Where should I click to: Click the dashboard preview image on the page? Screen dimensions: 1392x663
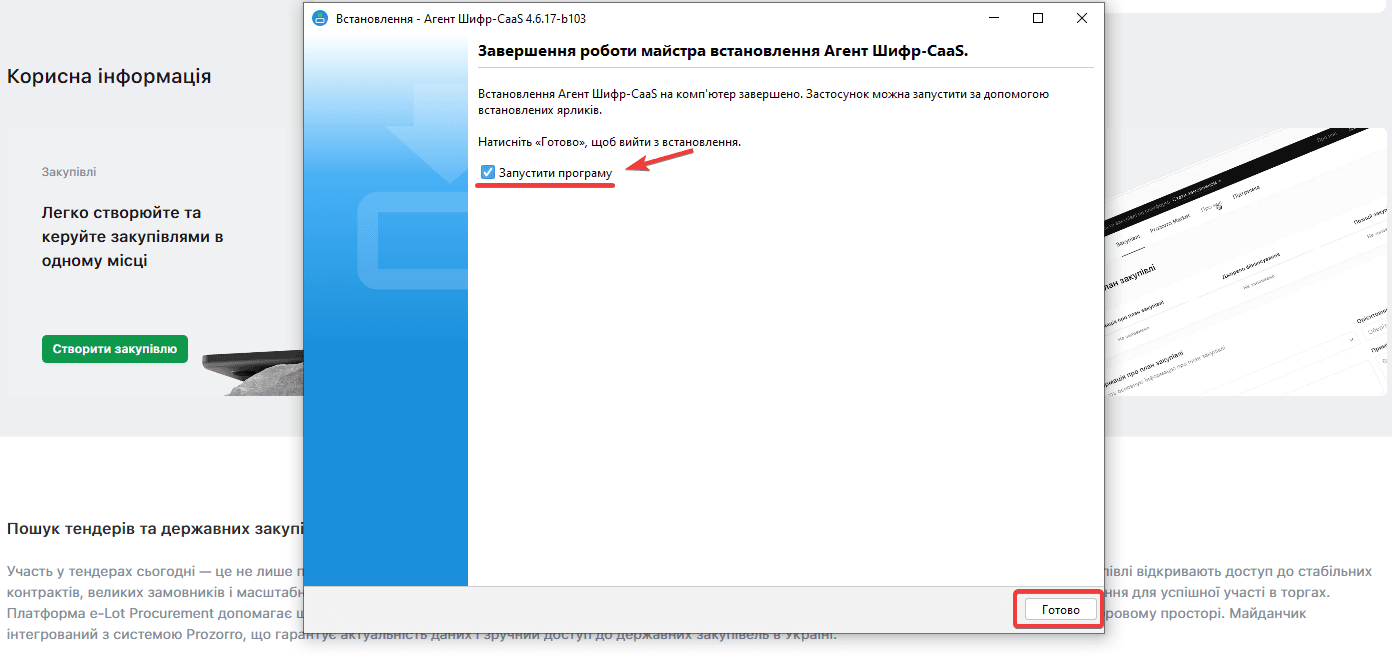click(1245, 262)
